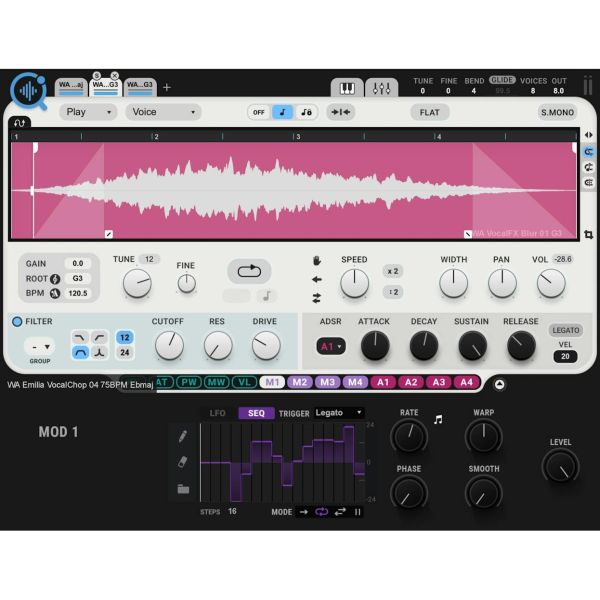Click the FLAT button
This screenshot has height=600, width=600.
click(429, 112)
